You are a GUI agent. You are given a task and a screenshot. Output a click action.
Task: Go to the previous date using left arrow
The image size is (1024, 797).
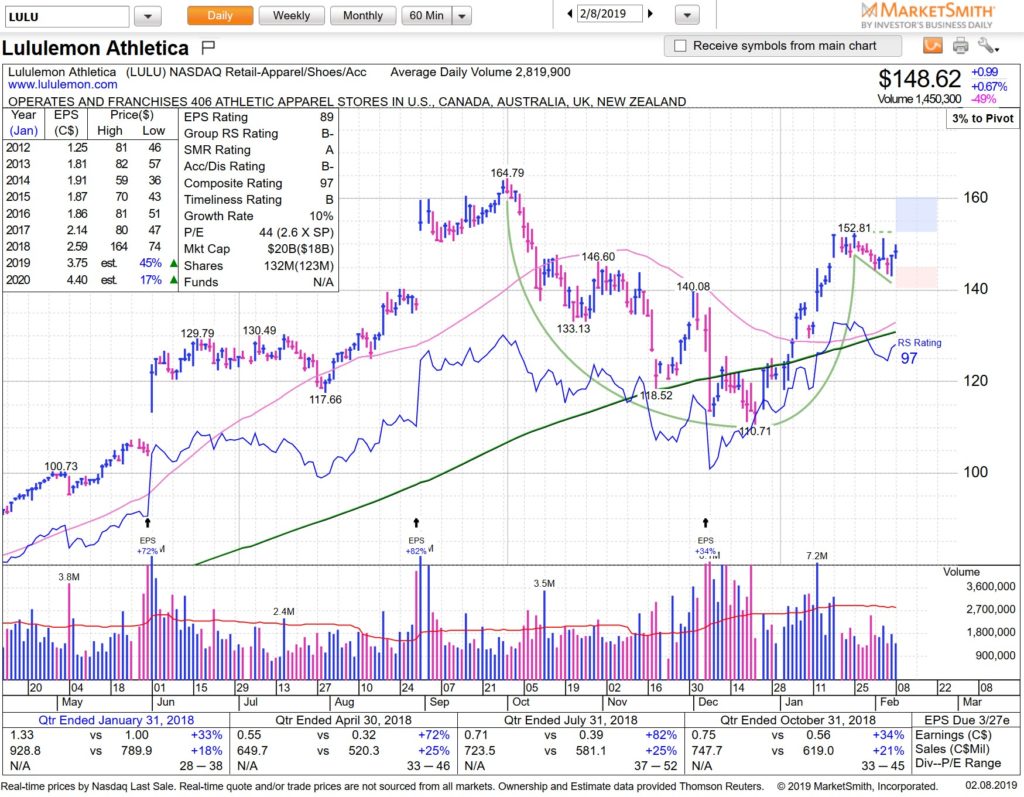[x=570, y=14]
